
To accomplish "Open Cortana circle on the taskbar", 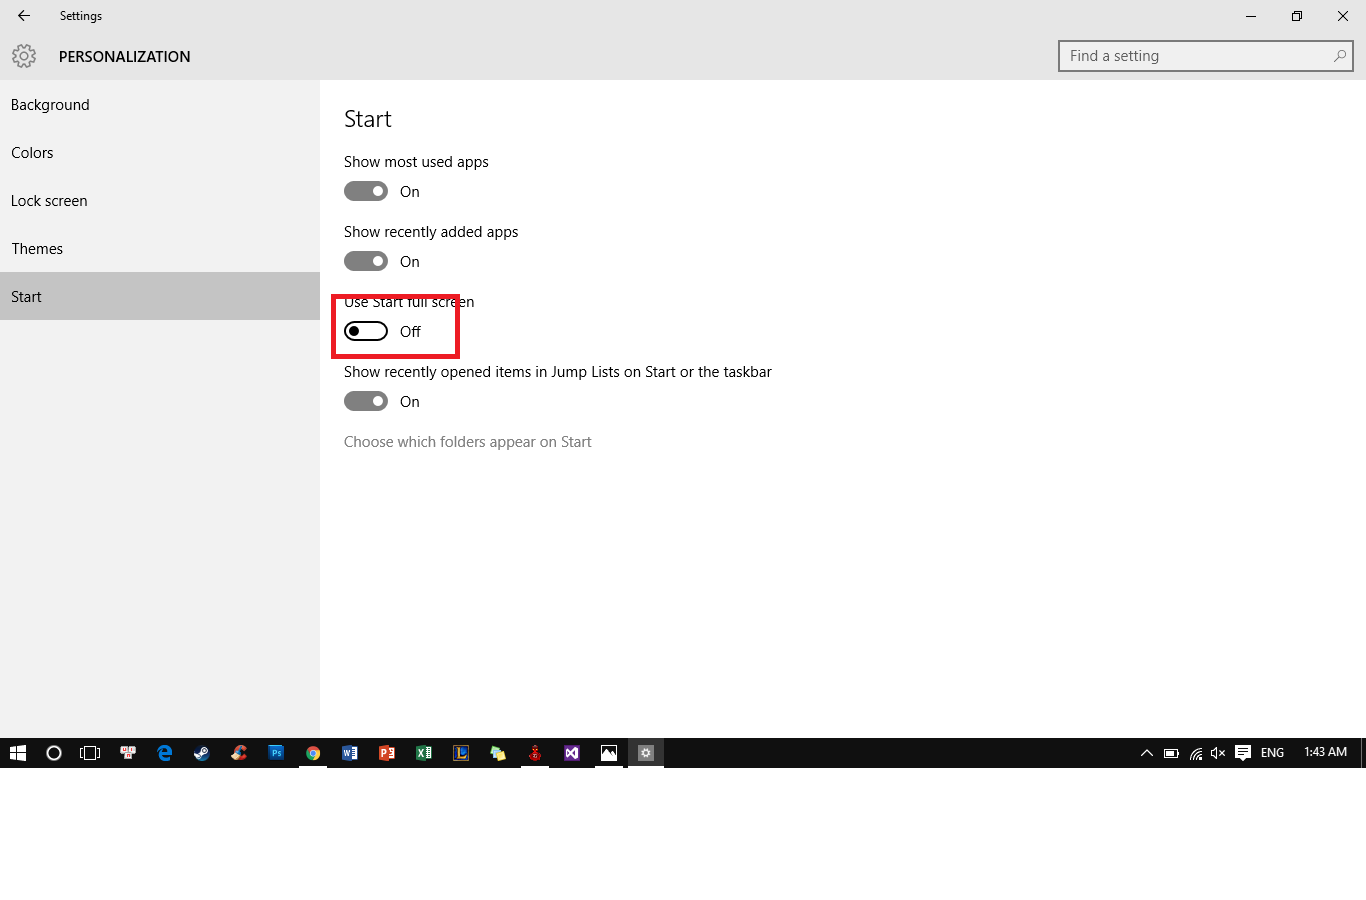I will (54, 753).
